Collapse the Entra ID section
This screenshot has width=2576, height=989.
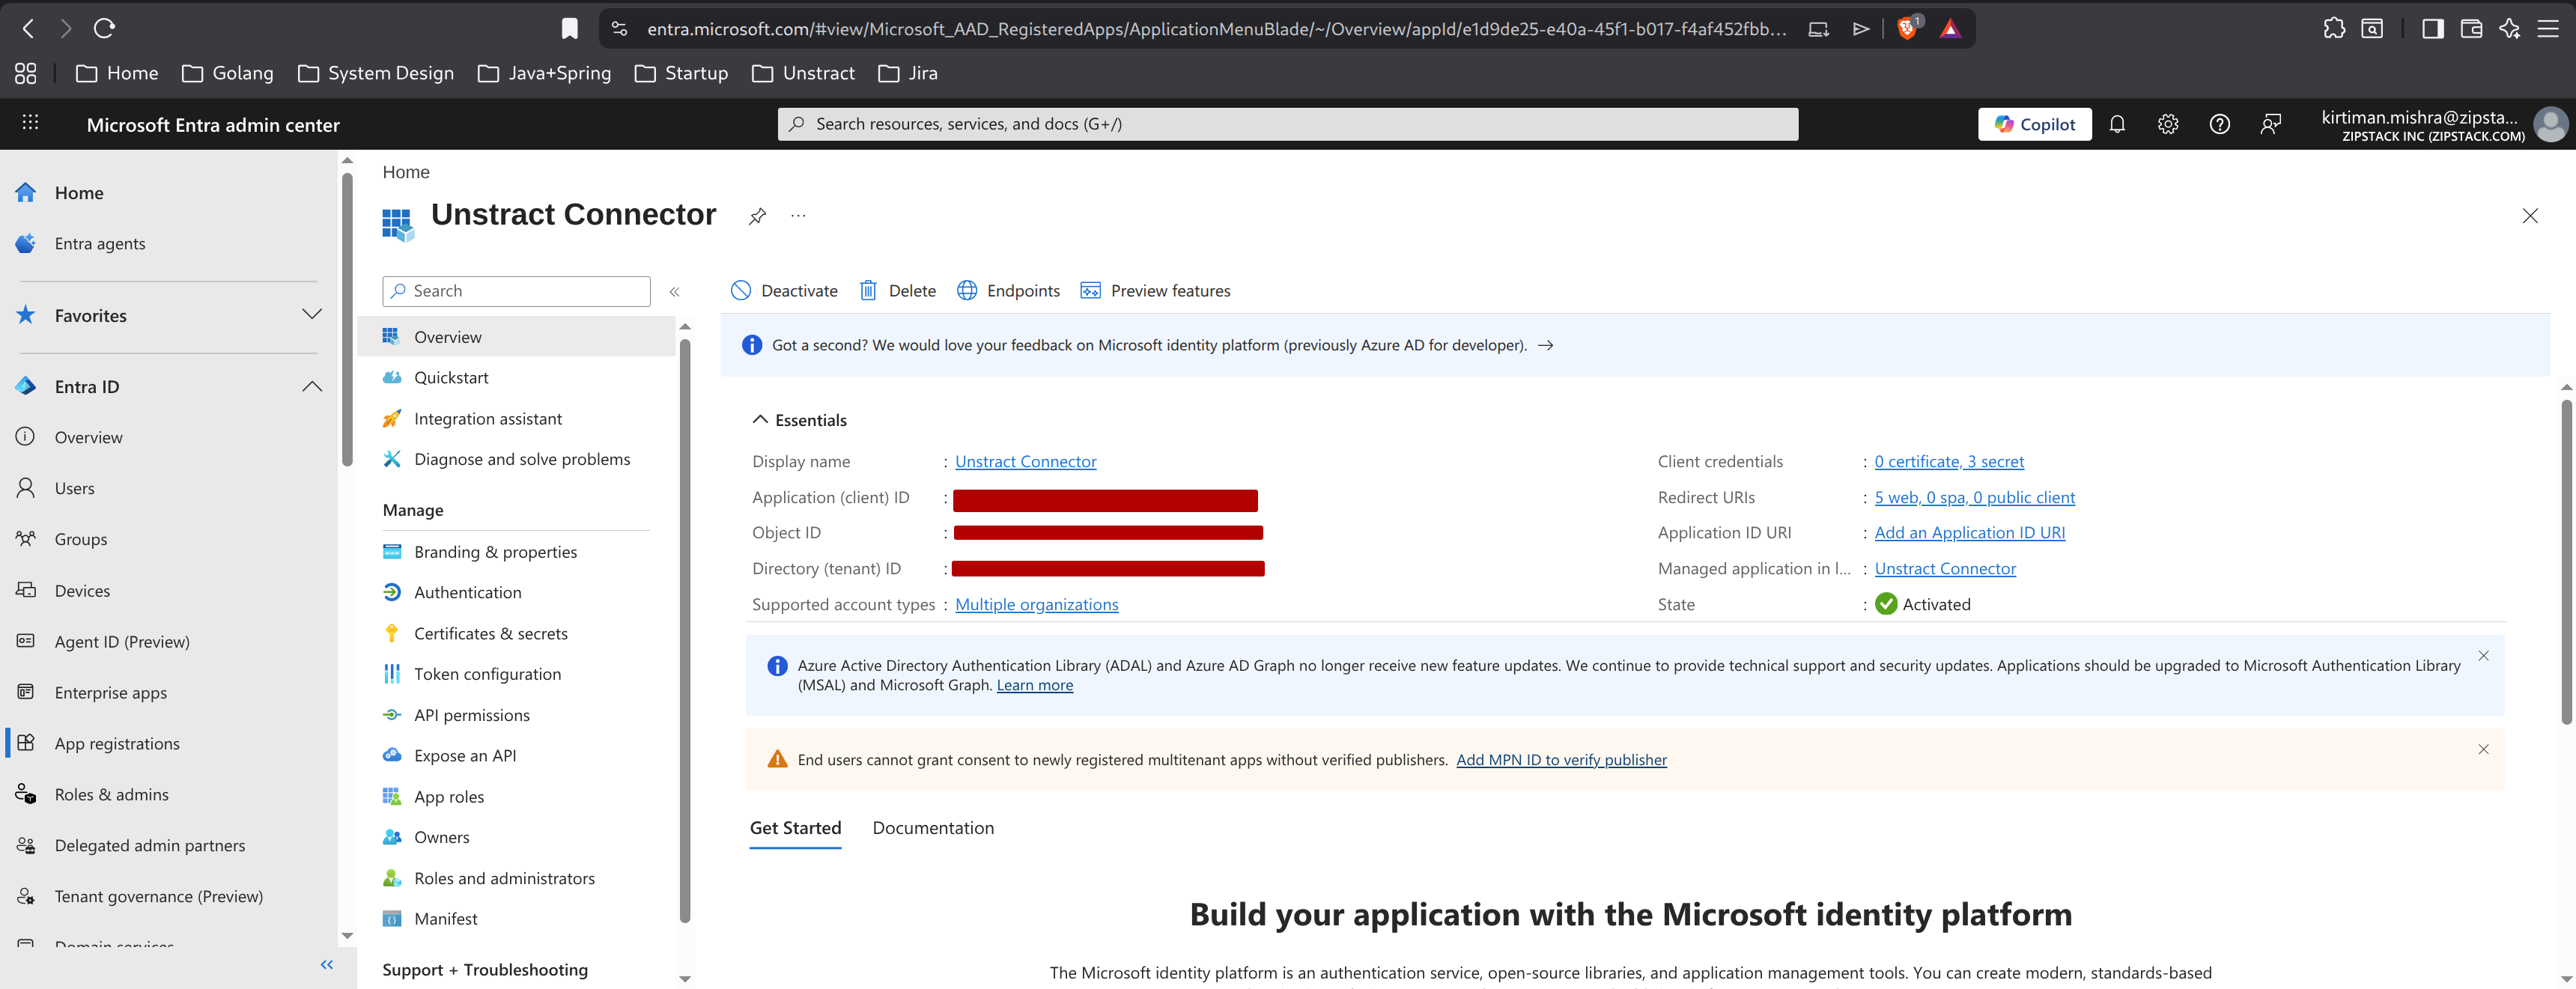[311, 386]
